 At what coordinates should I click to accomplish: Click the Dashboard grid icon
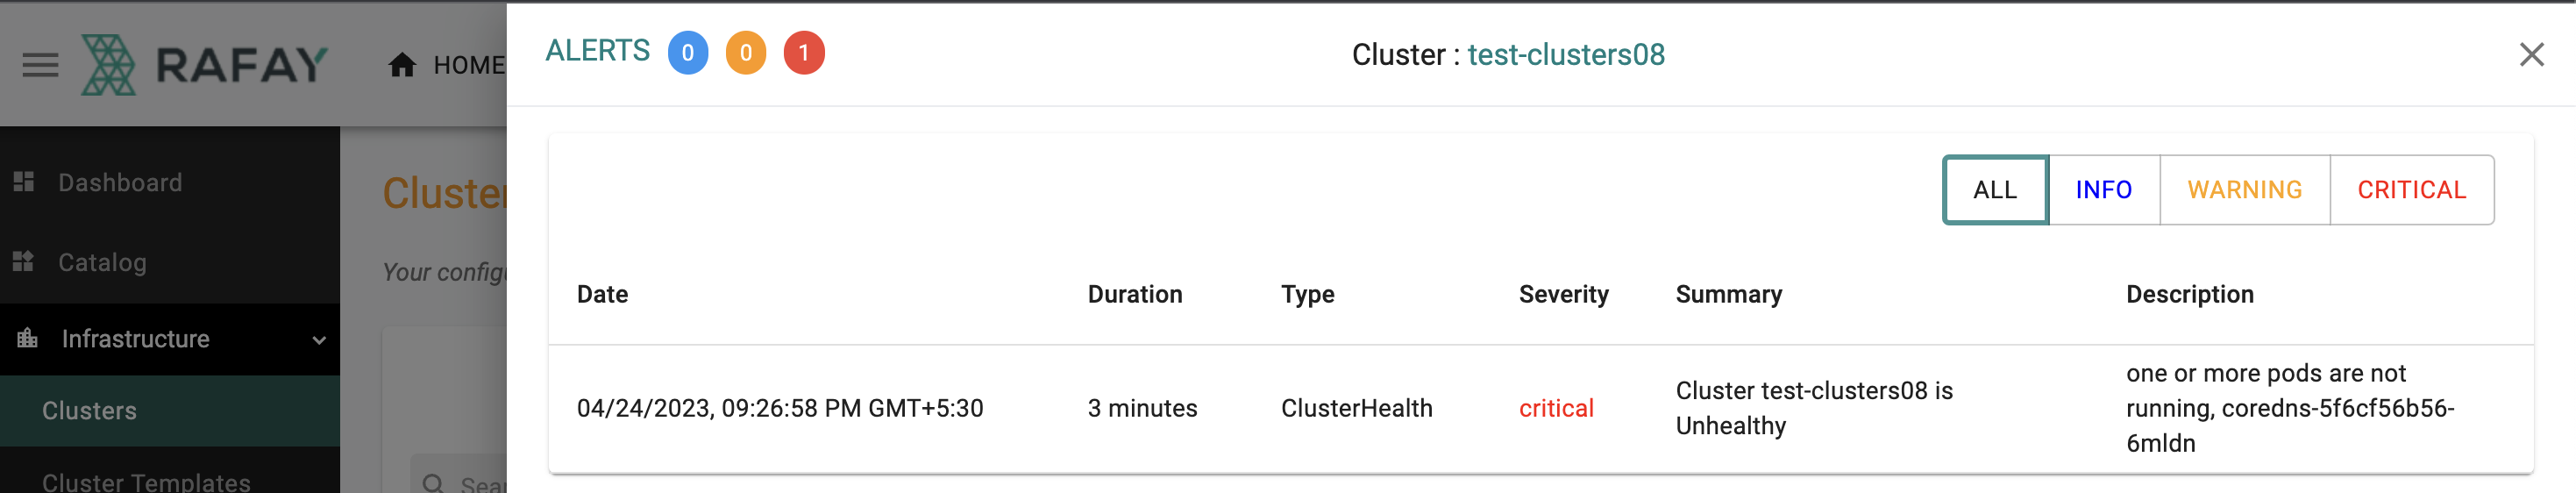point(24,182)
